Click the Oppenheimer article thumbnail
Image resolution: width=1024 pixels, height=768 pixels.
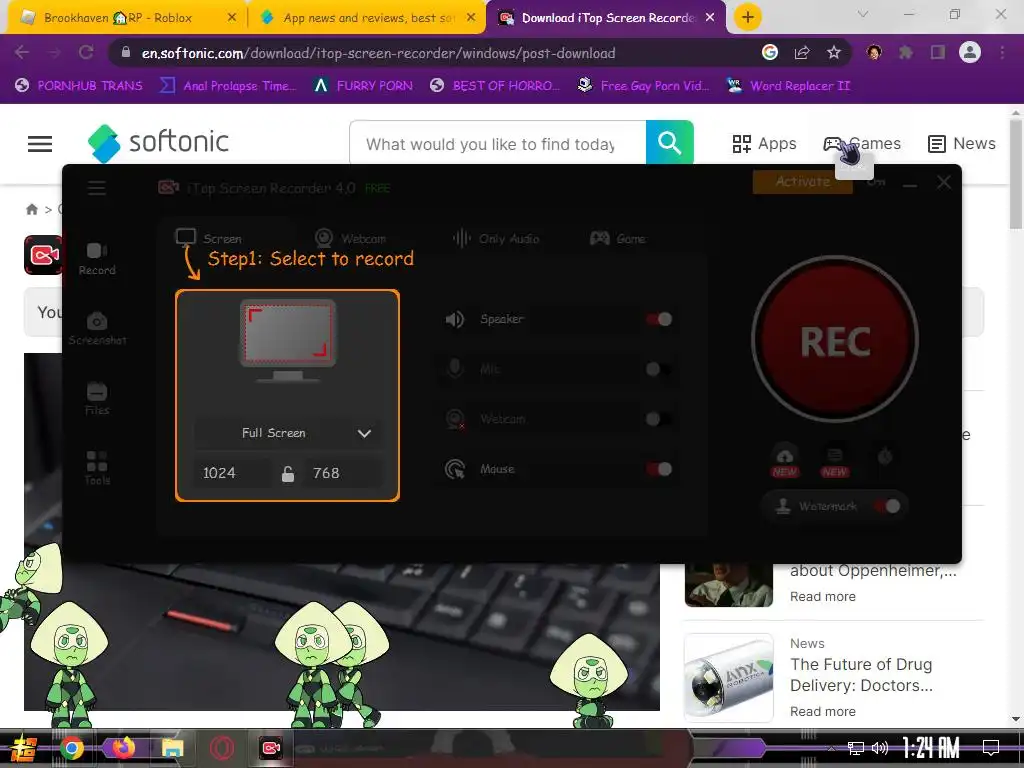coord(729,585)
